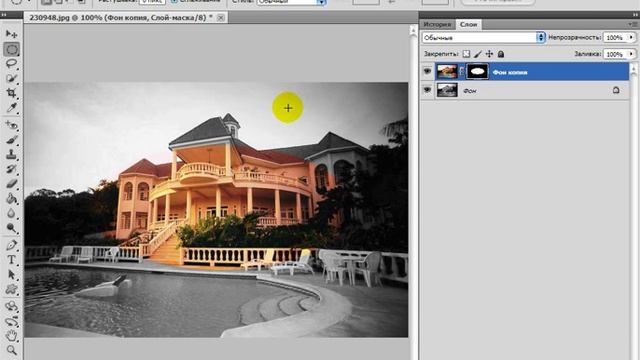
Task: Select the Type tool
Action: coord(11,260)
